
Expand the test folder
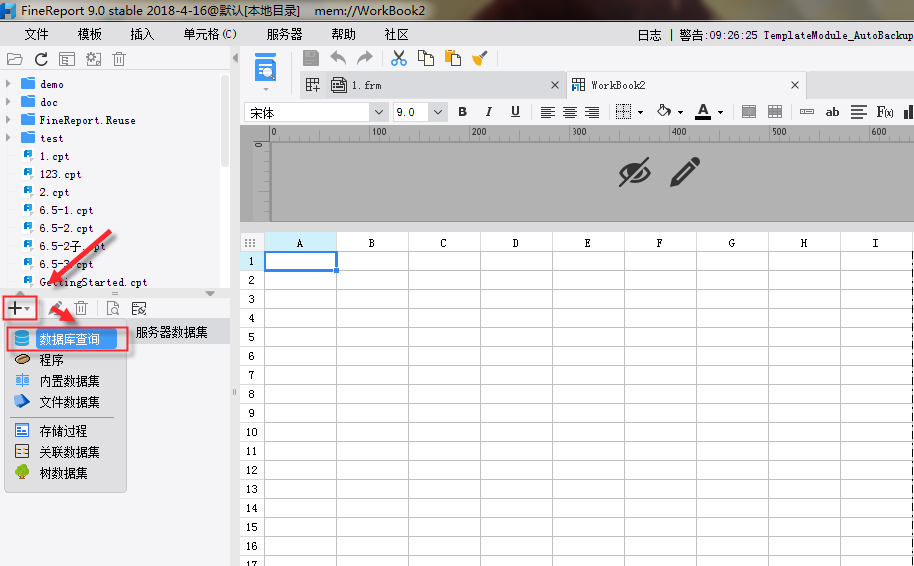8,138
